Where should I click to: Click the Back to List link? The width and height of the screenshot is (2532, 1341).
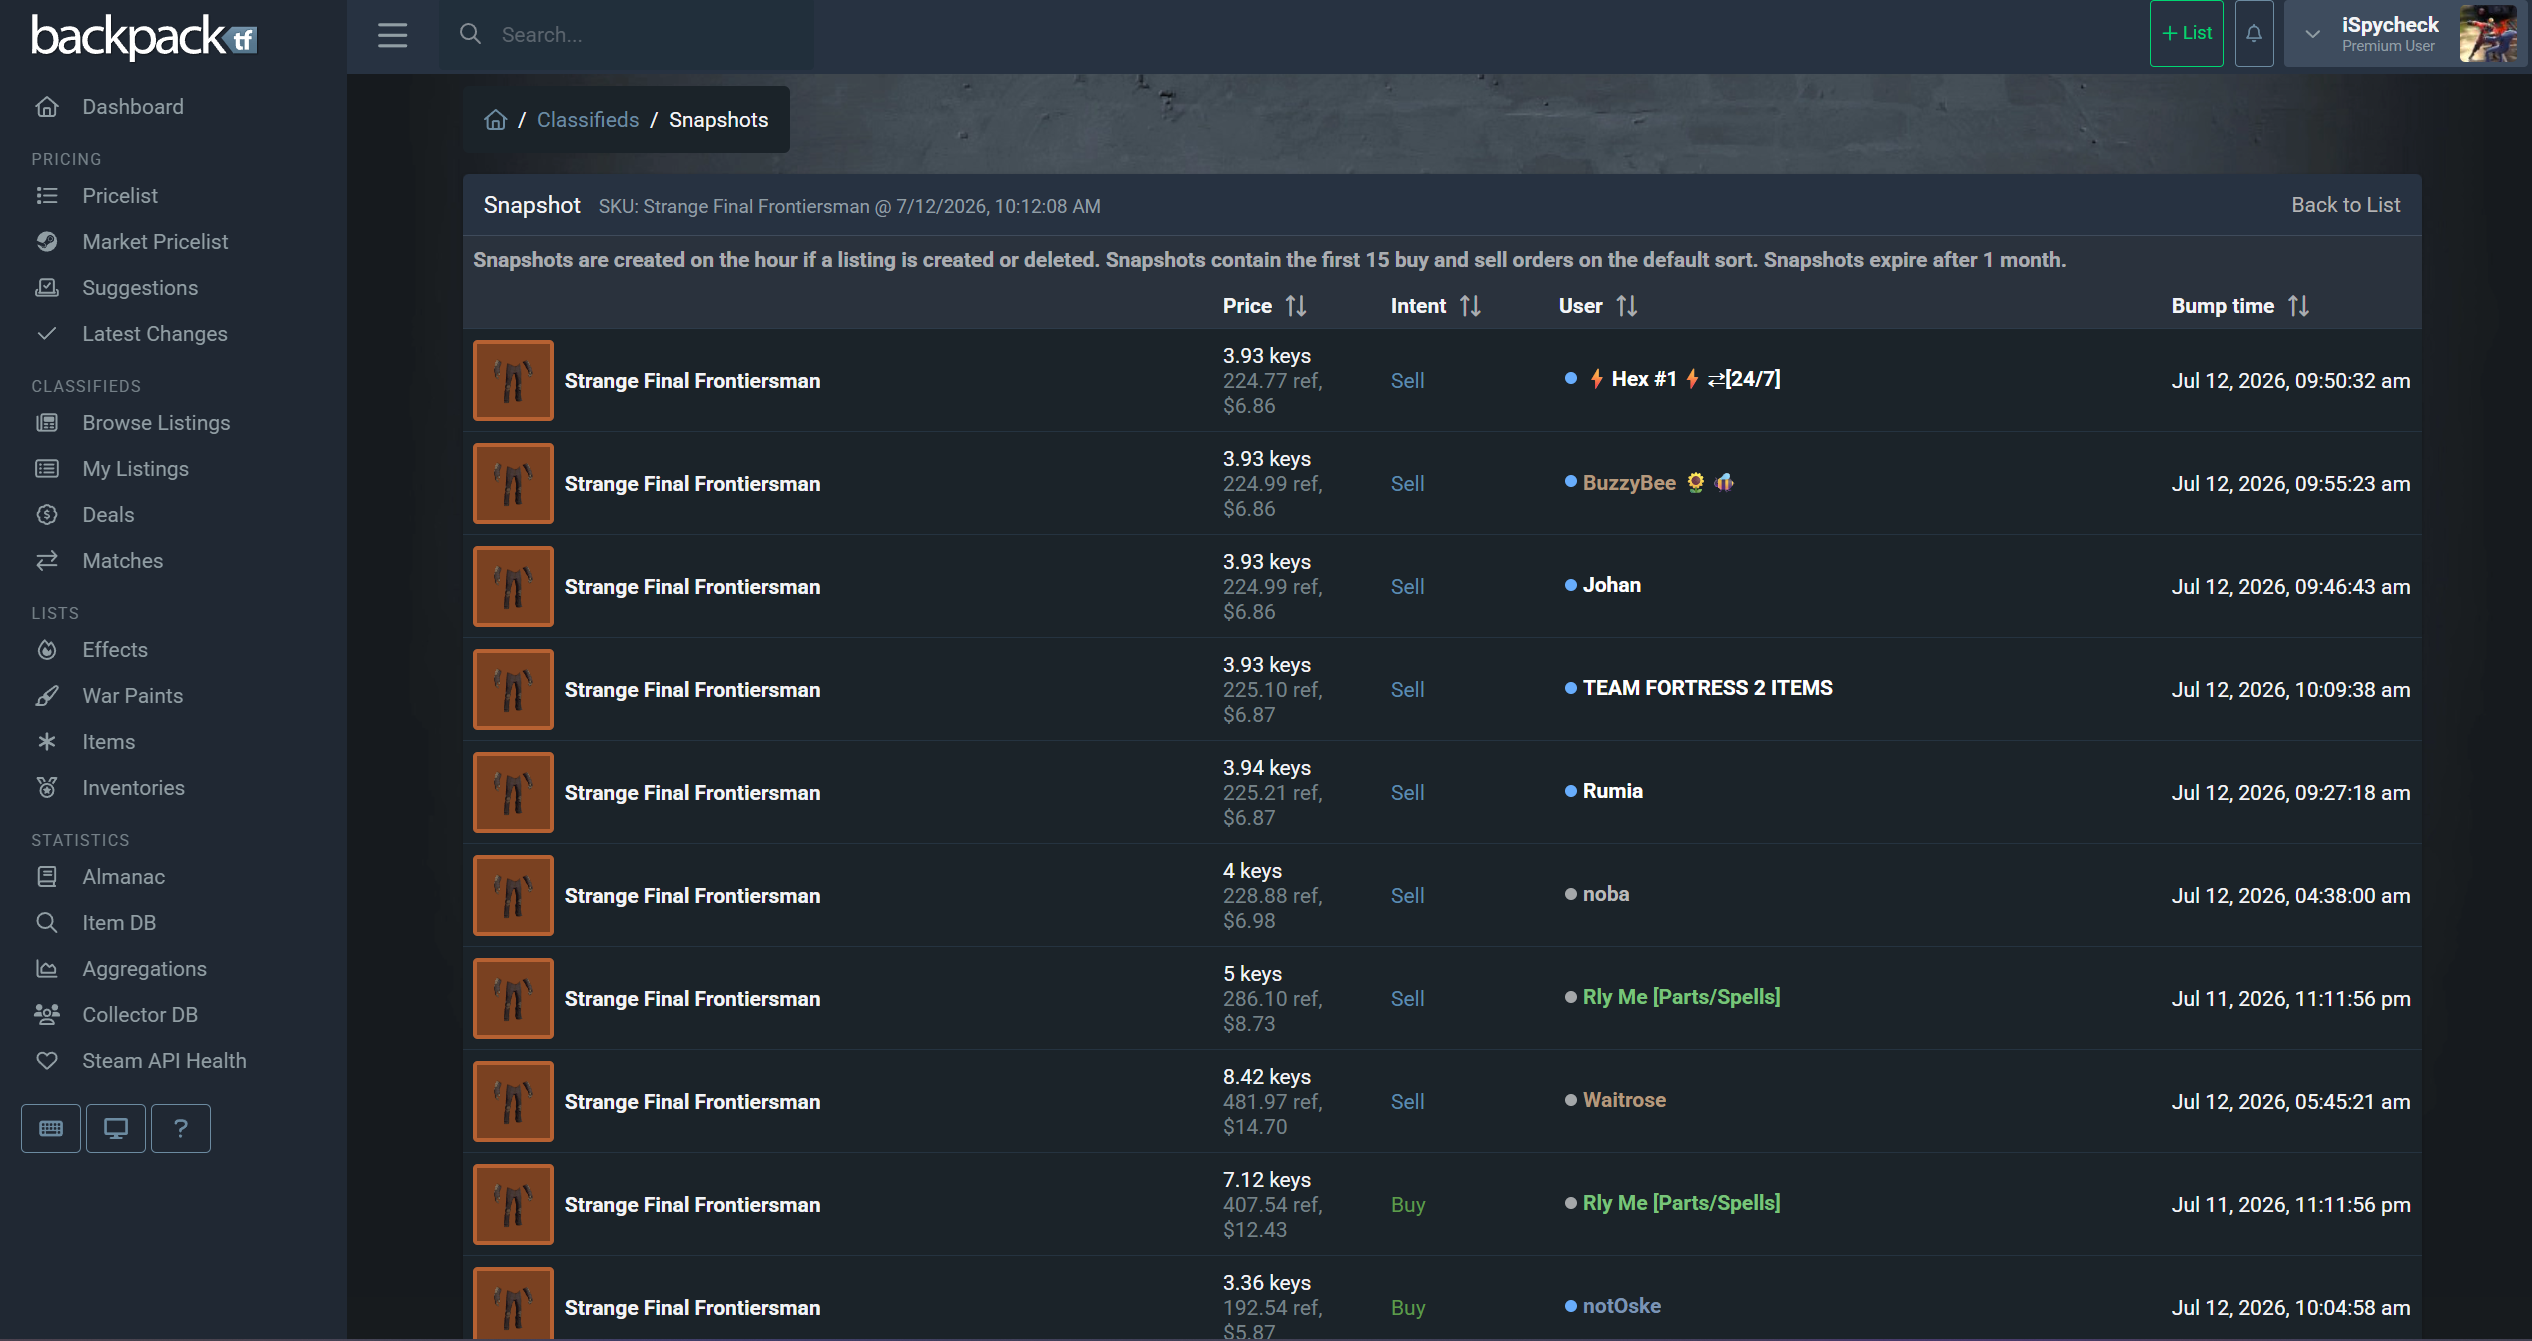(2346, 205)
